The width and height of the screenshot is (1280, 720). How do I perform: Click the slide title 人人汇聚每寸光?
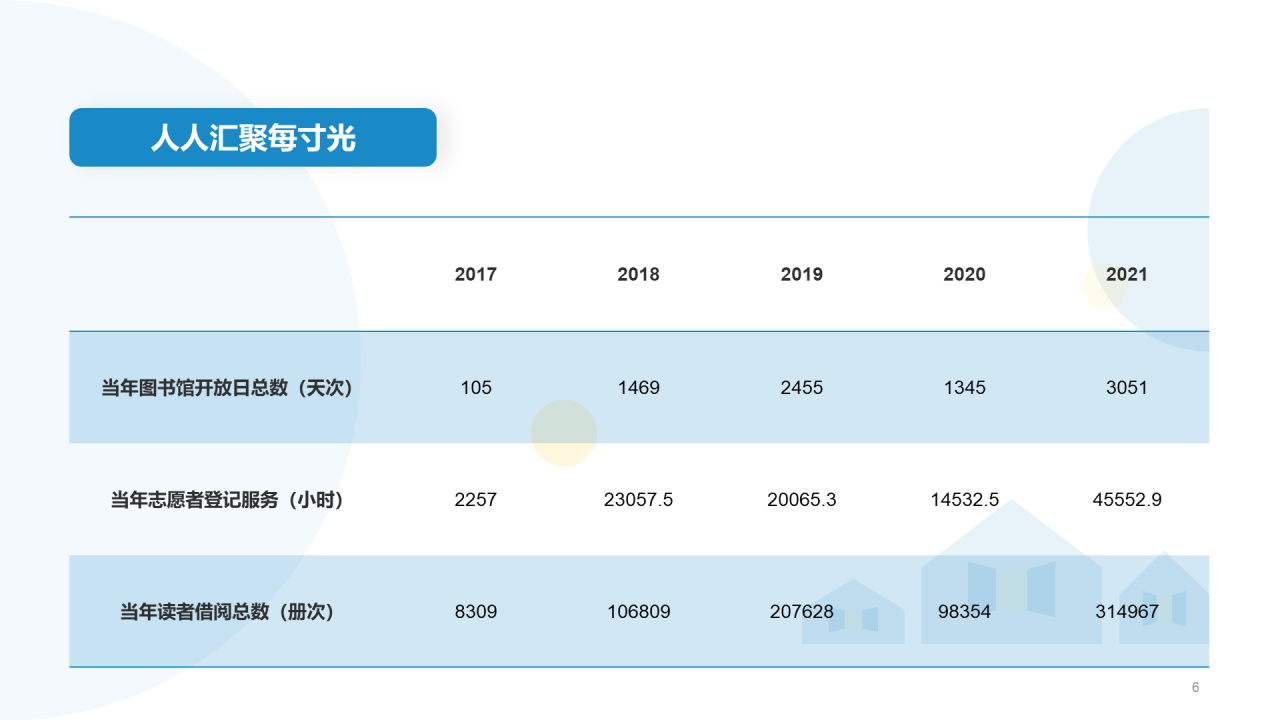tap(253, 137)
